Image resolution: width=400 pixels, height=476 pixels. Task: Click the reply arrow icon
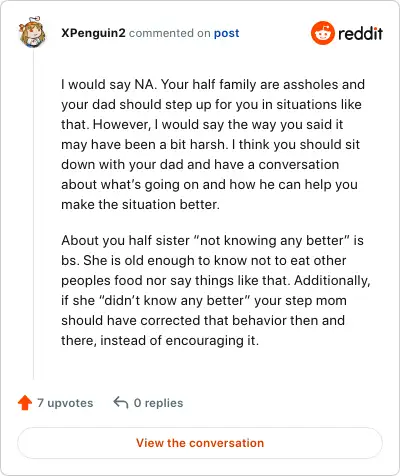point(121,403)
